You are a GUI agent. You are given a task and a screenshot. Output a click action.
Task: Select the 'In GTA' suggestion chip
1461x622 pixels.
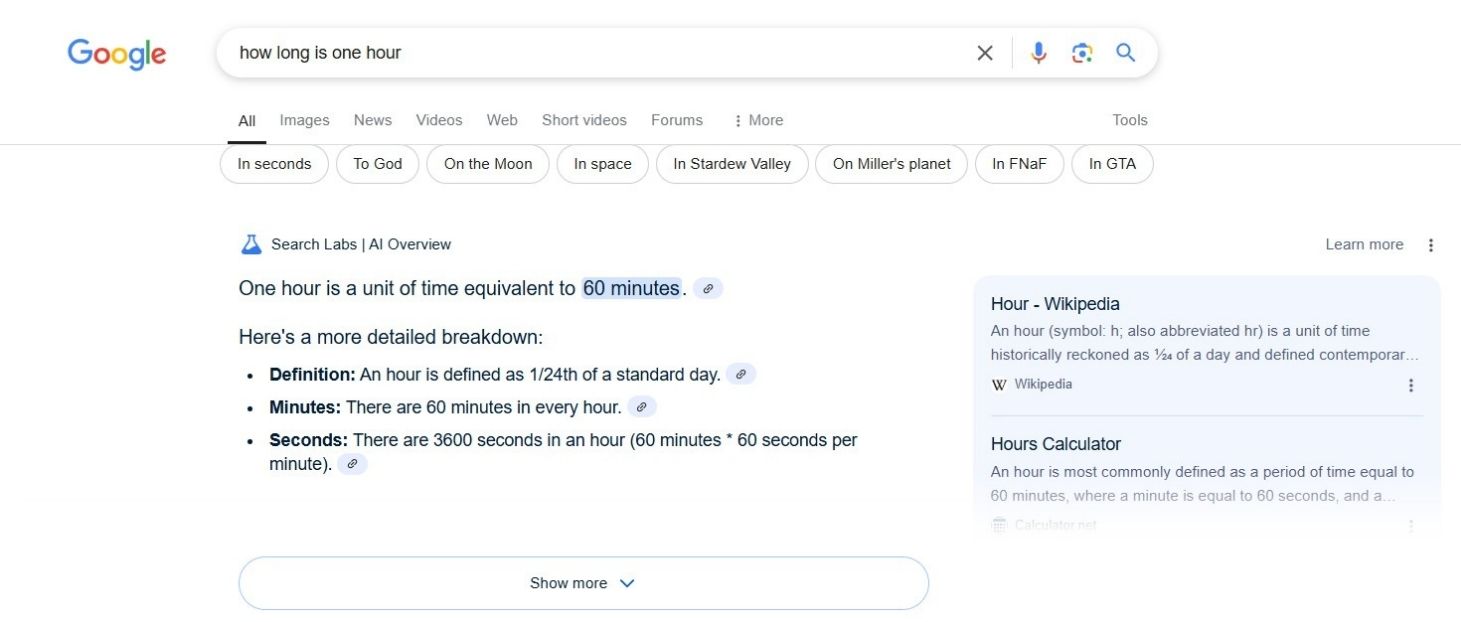(1112, 164)
